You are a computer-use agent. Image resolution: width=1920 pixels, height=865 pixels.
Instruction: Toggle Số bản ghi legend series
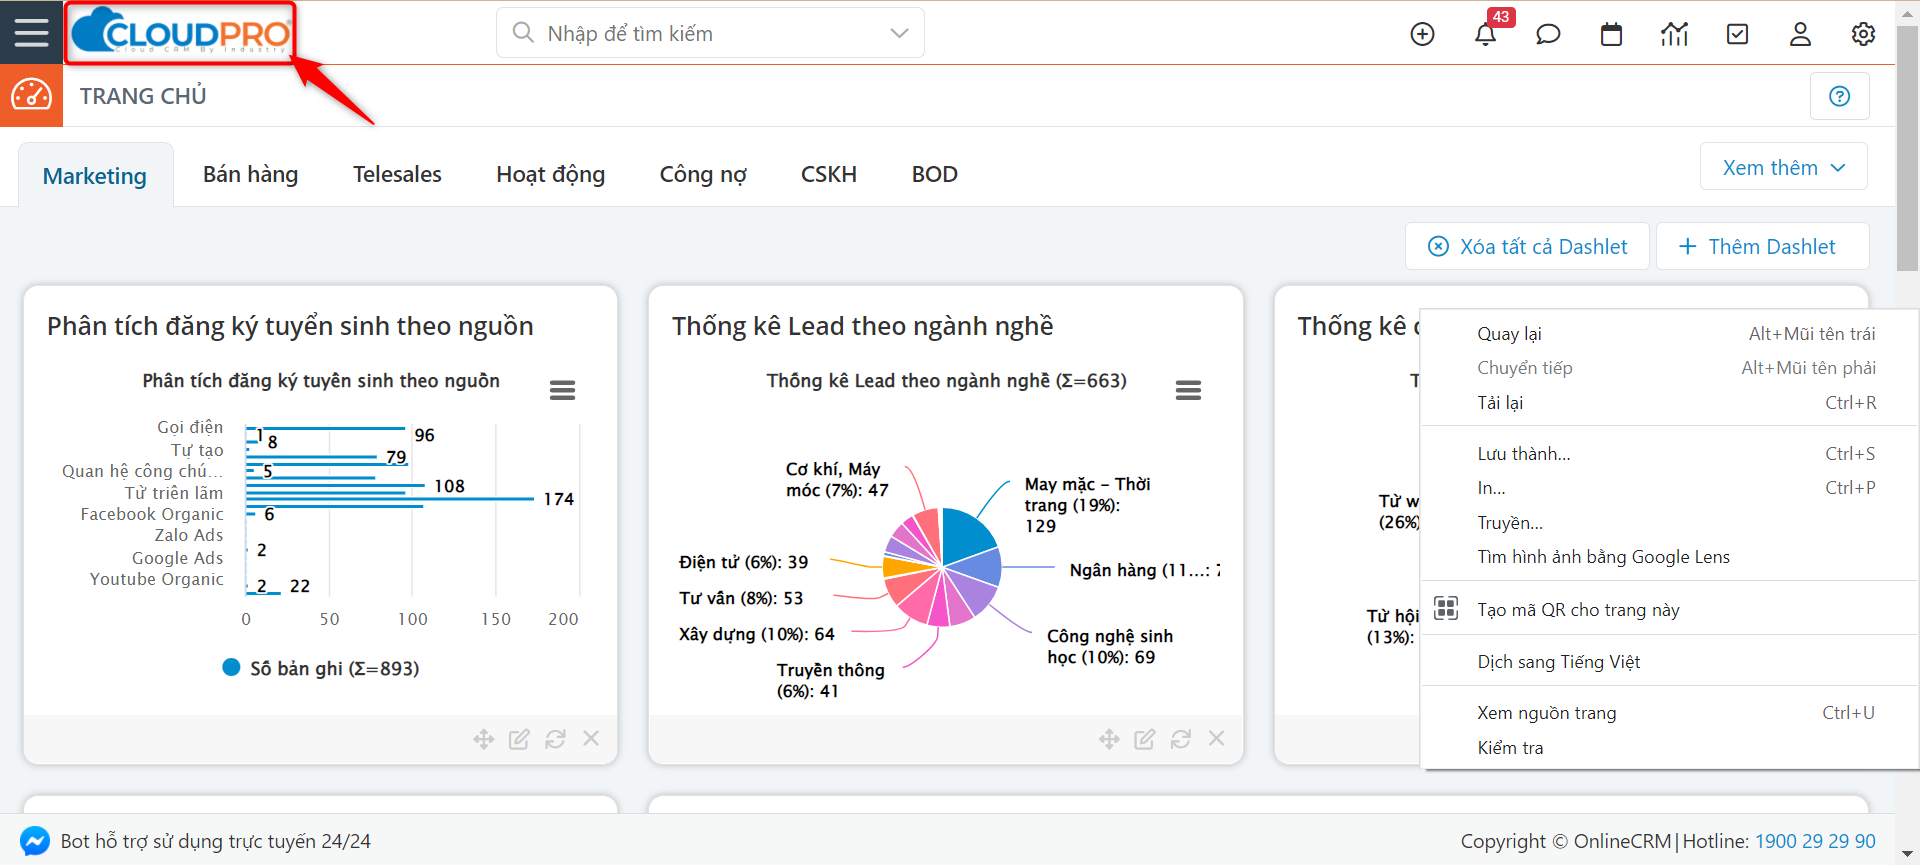[x=320, y=668]
